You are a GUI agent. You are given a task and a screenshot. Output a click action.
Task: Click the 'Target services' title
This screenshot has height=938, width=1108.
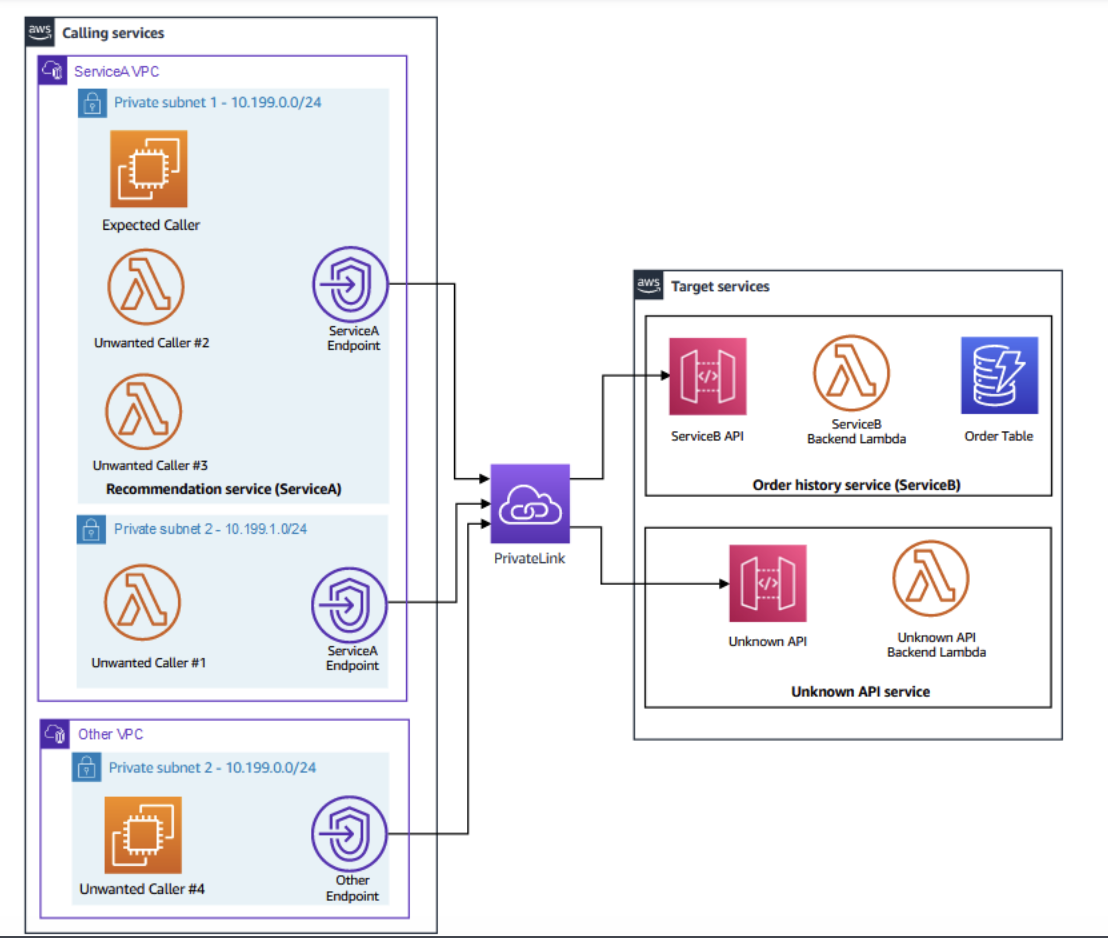point(720,286)
